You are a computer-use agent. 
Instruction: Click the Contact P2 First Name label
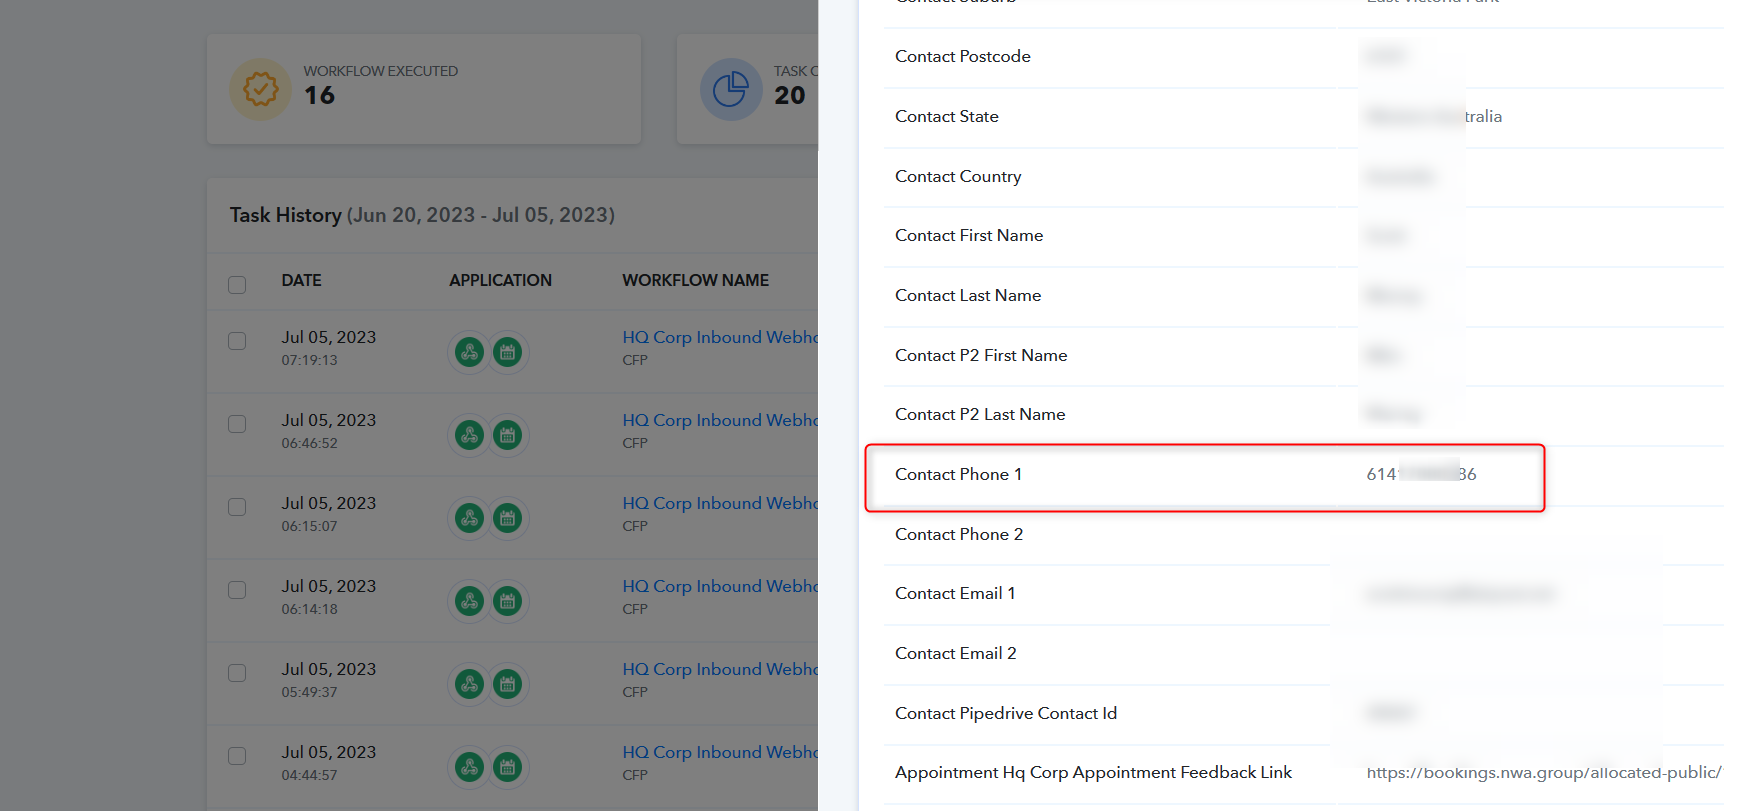pyautogui.click(x=981, y=356)
